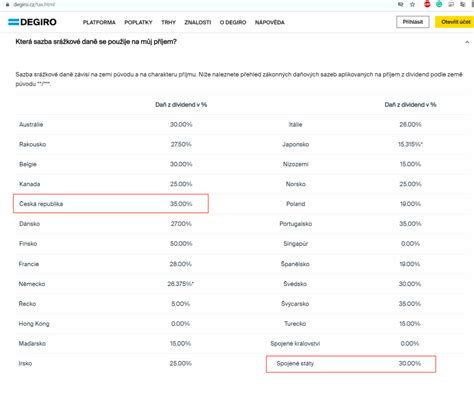Click the DEGIRO logo
This screenshot has width=474, height=415.
click(32, 22)
